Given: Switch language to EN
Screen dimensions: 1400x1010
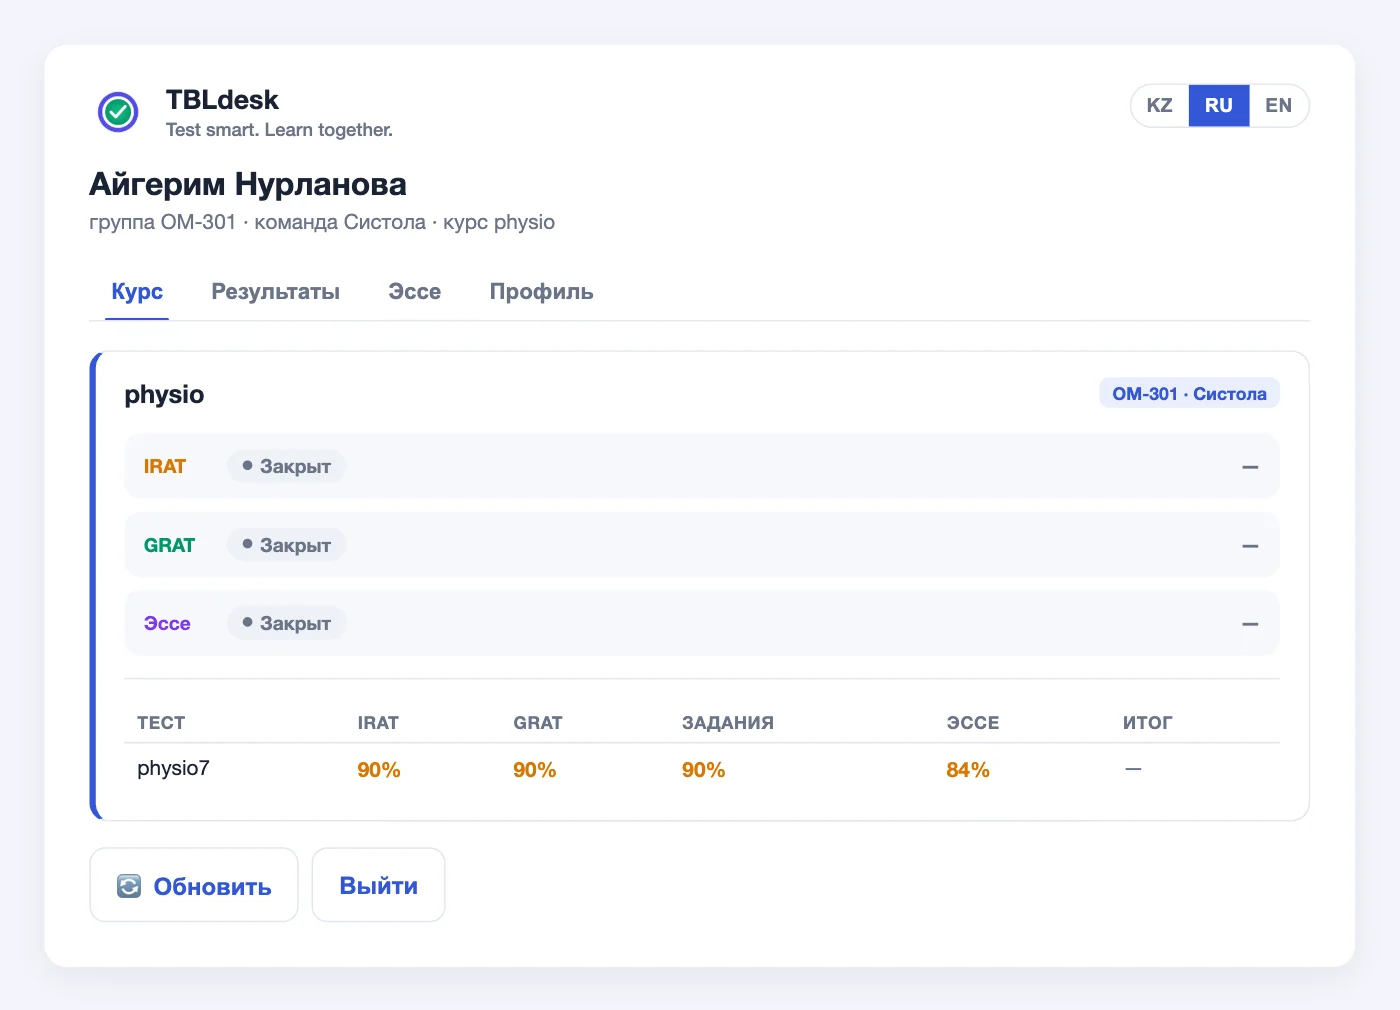Looking at the screenshot, I should (x=1279, y=105).
